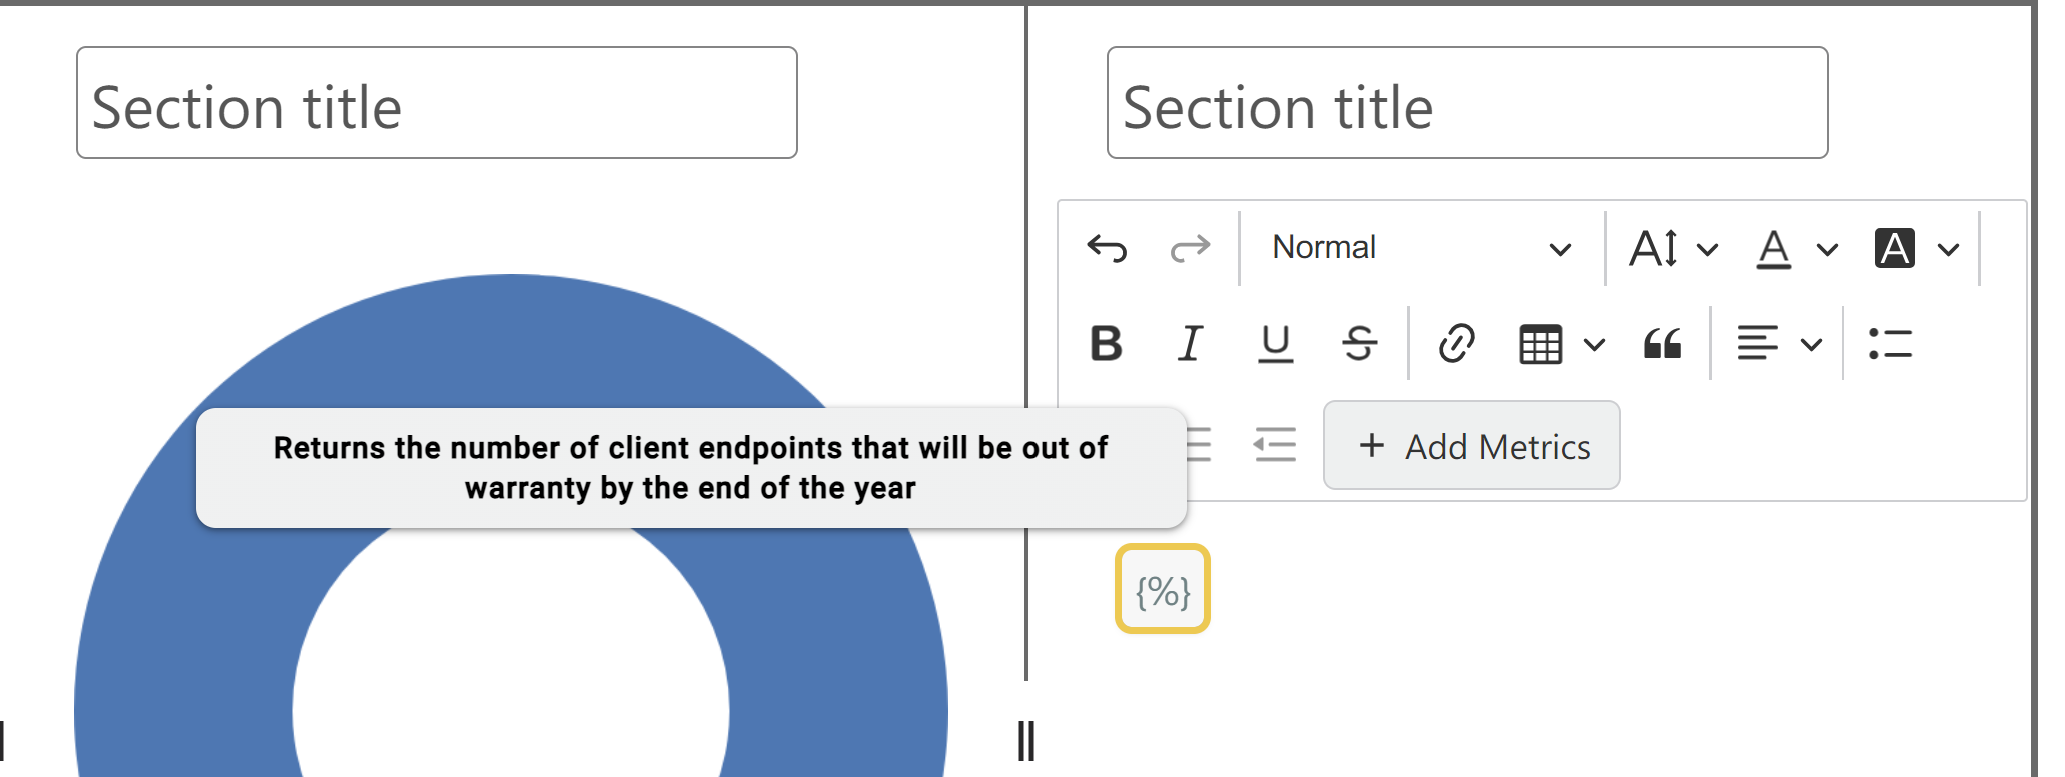Click the redo arrow icon
Image resolution: width=2065 pixels, height=777 pixels.
(1190, 247)
